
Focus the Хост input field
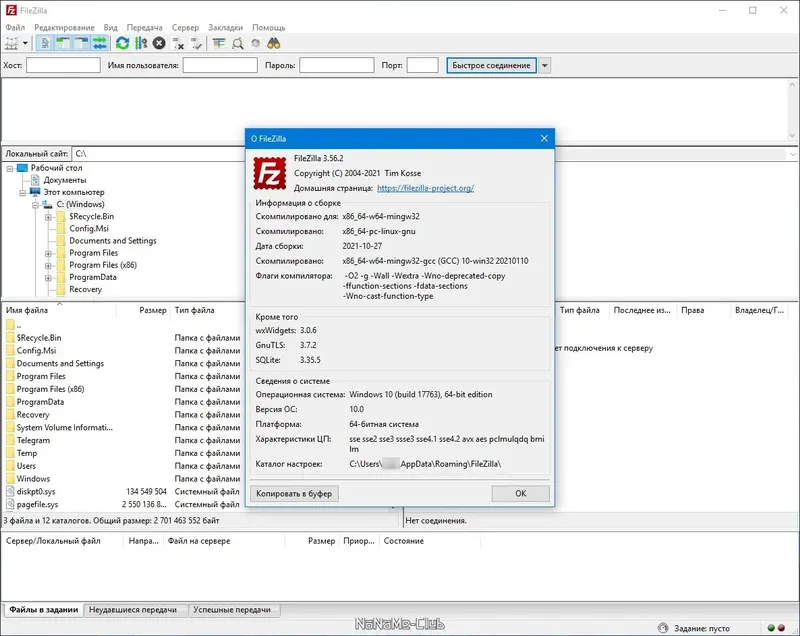click(x=63, y=65)
